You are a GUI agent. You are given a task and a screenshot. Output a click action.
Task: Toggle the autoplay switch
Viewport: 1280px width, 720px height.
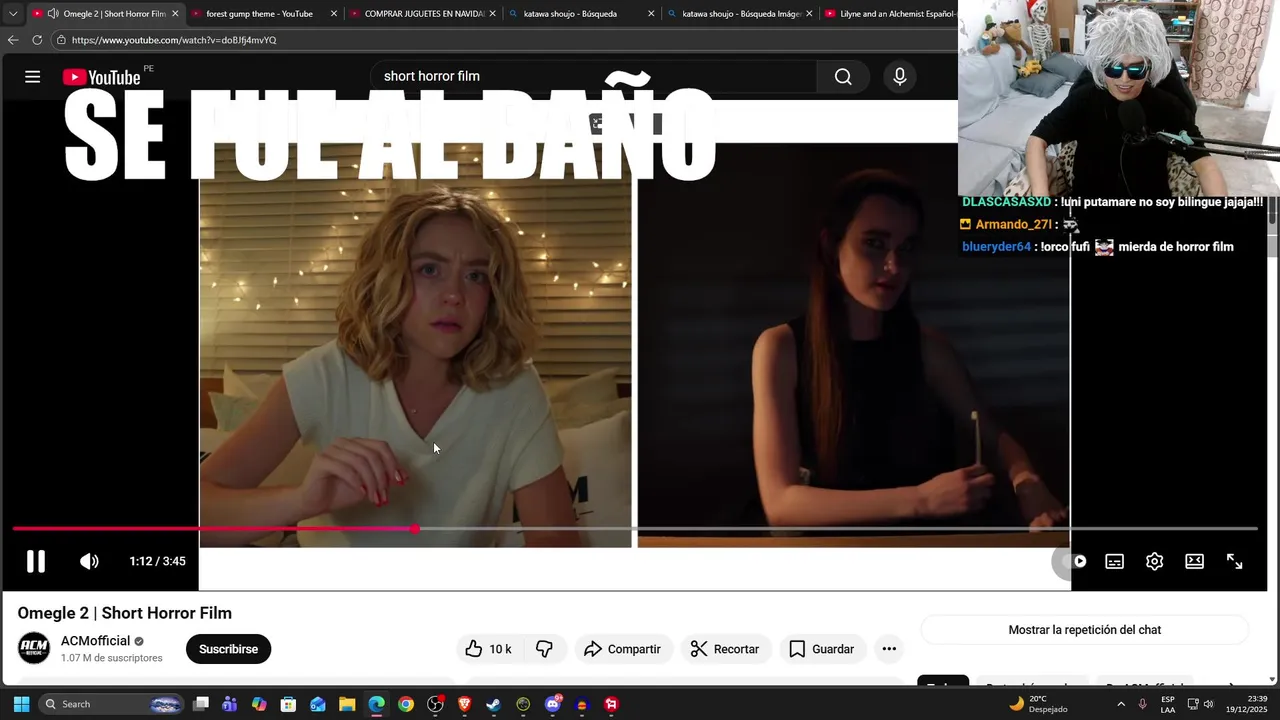[x=1073, y=561]
